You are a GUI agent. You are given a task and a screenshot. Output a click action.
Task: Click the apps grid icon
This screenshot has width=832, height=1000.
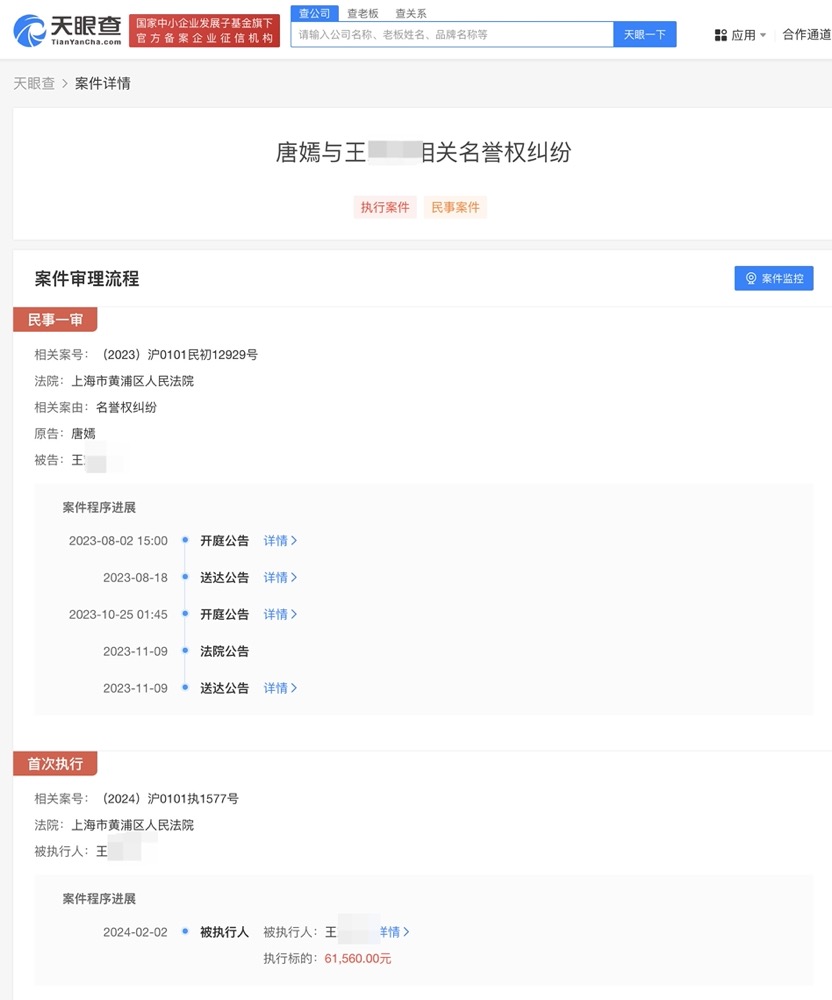[721, 35]
